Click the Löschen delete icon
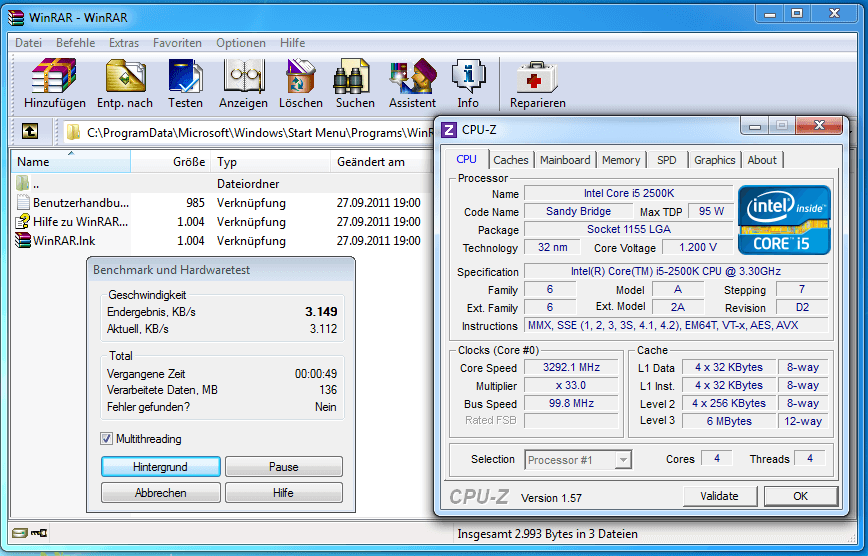This screenshot has width=868, height=556. click(x=301, y=76)
